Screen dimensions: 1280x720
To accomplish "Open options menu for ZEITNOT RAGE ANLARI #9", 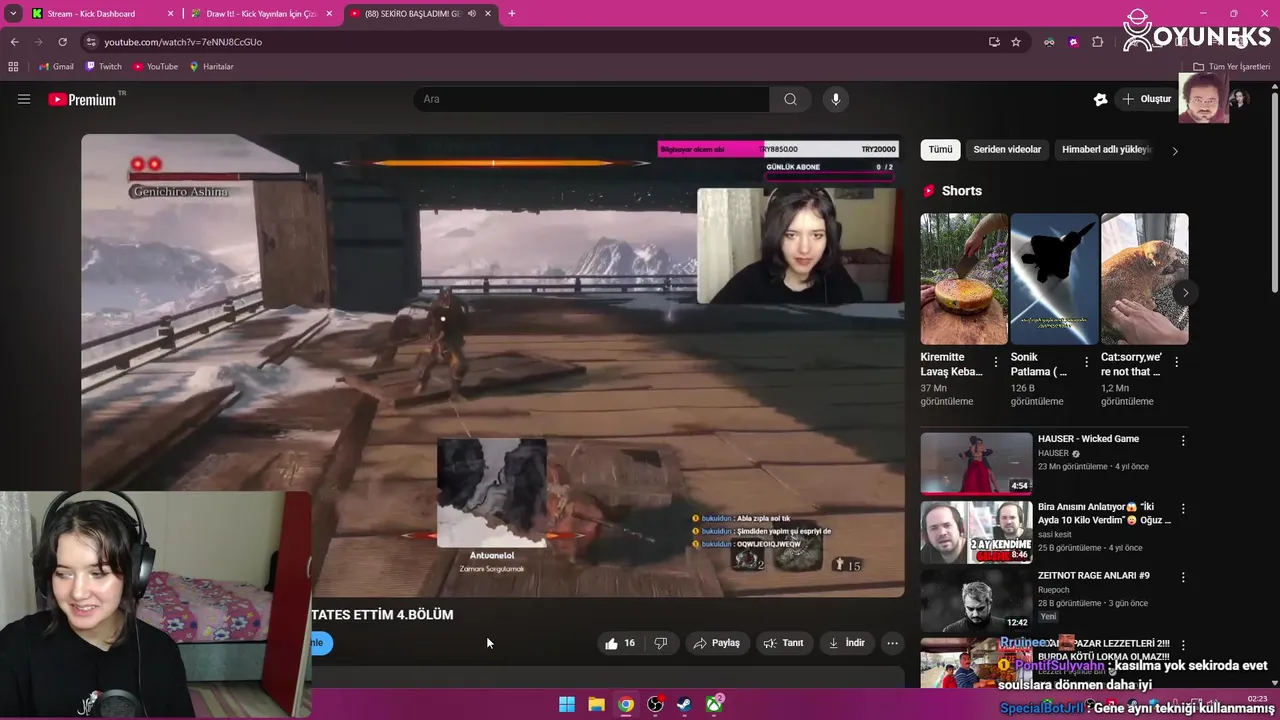I will click(x=1183, y=577).
